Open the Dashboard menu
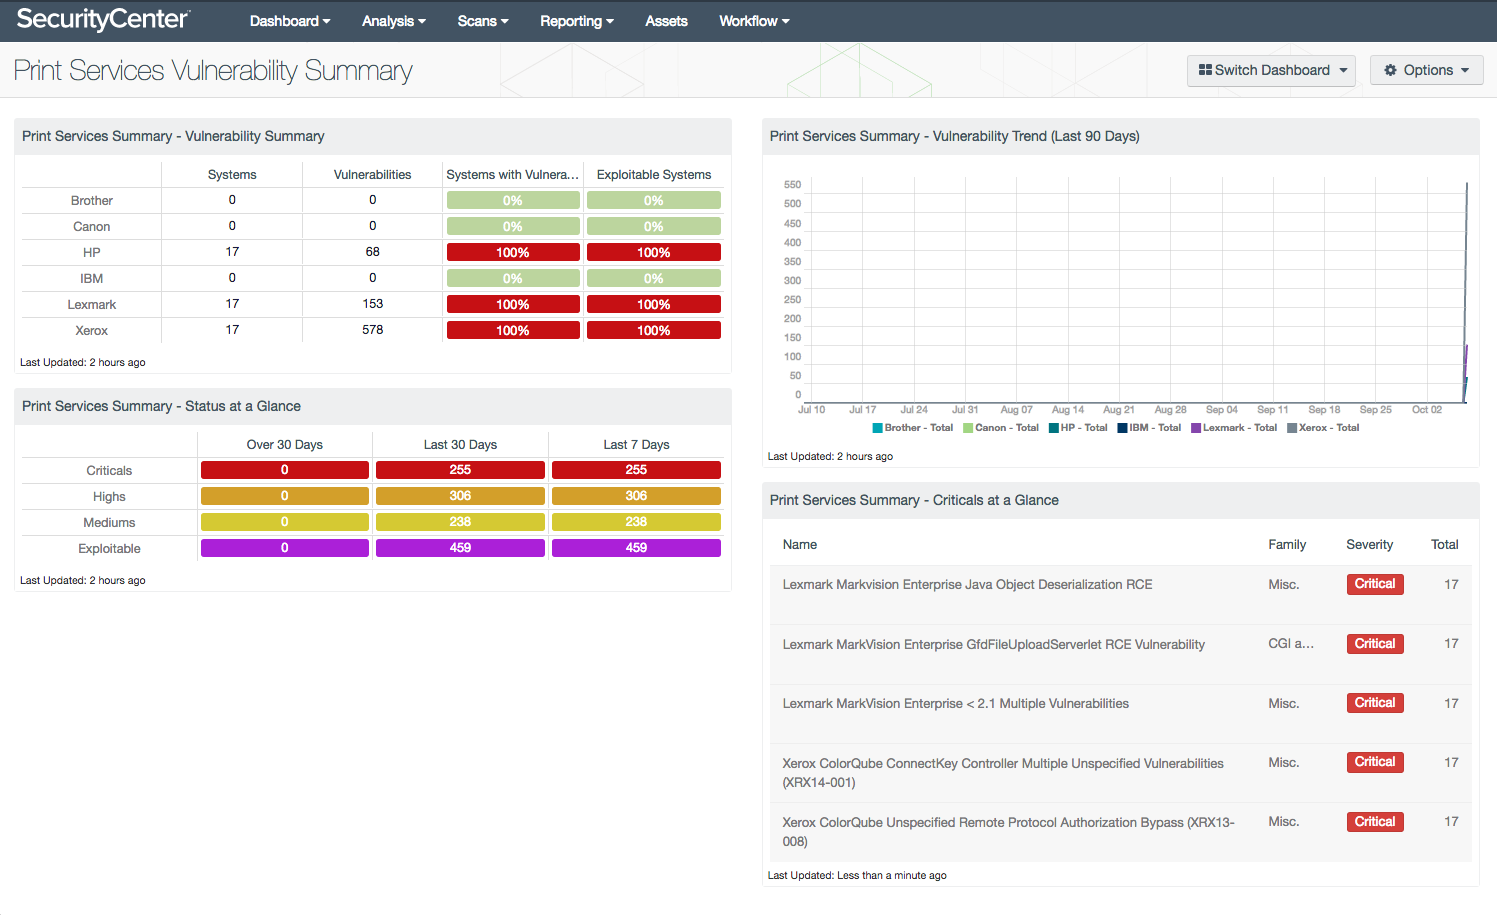The image size is (1497, 915). (x=290, y=21)
